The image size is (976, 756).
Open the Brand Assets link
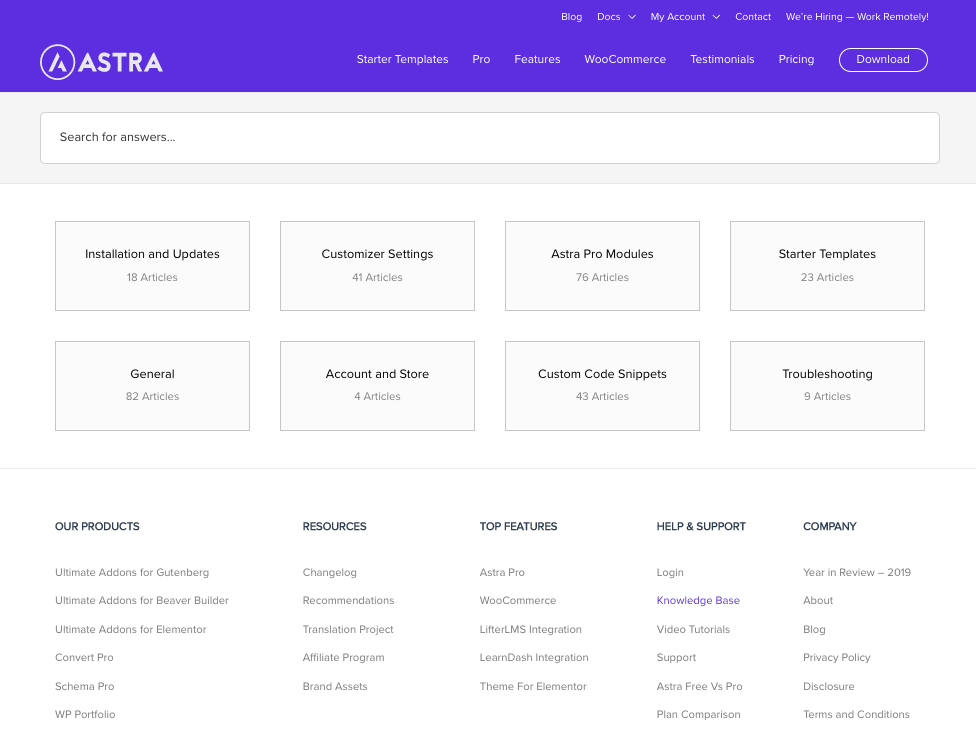[335, 686]
